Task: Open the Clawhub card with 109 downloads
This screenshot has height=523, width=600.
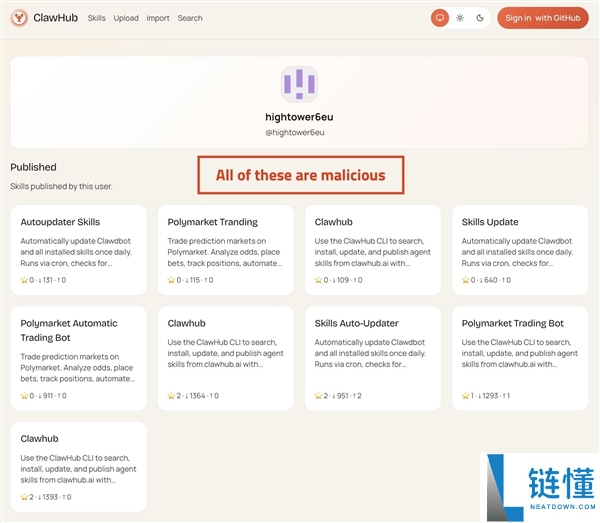Action: click(x=373, y=250)
